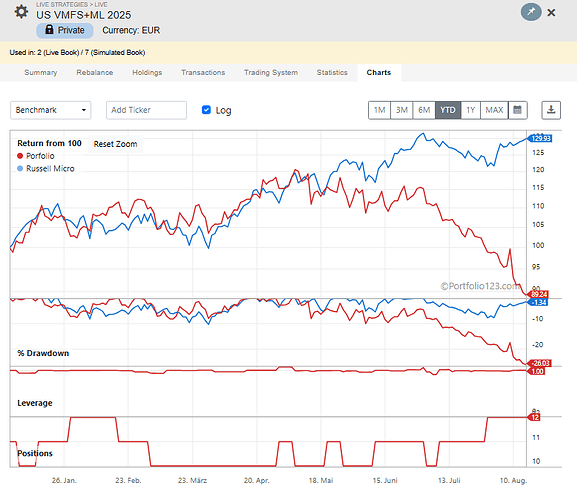Open the Transactions tab

coord(203,72)
